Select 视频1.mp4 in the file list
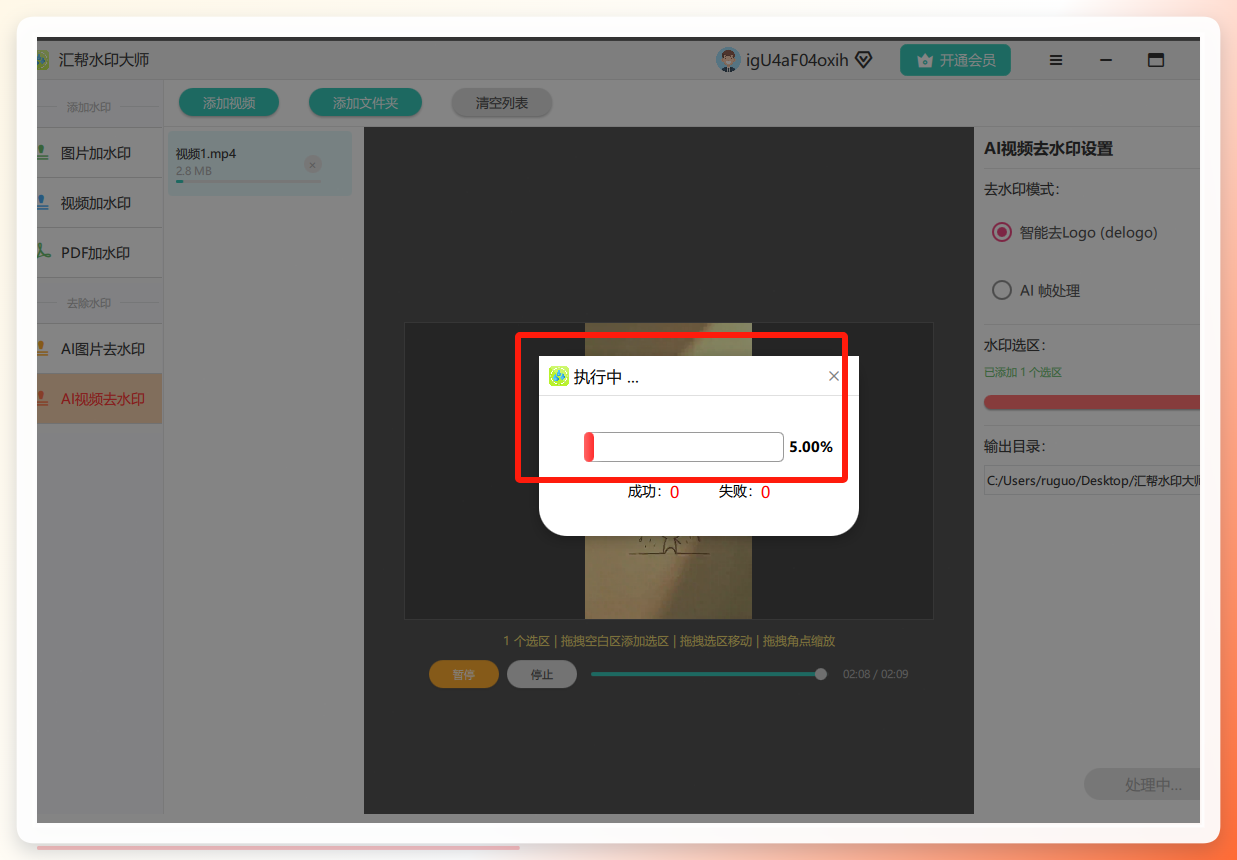The width and height of the screenshot is (1237, 860). (x=260, y=163)
